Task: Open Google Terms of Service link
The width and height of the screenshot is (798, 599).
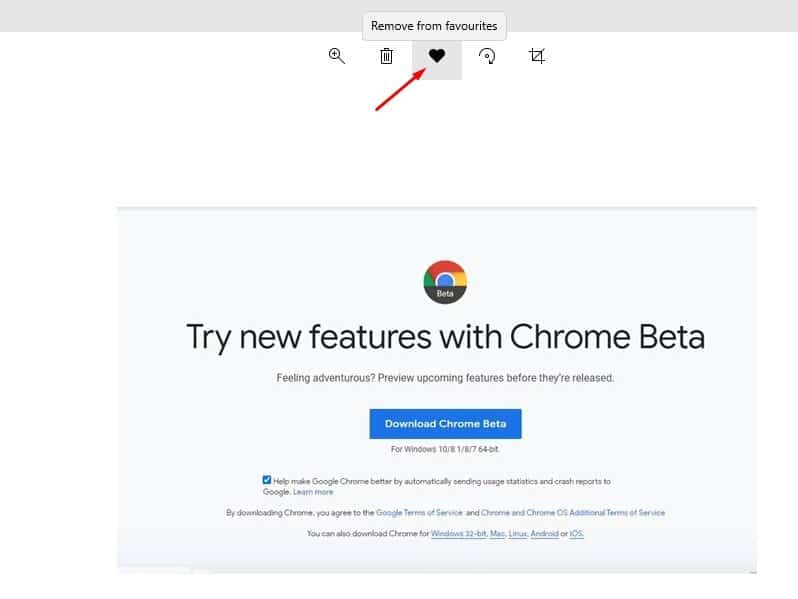Action: 419,512
